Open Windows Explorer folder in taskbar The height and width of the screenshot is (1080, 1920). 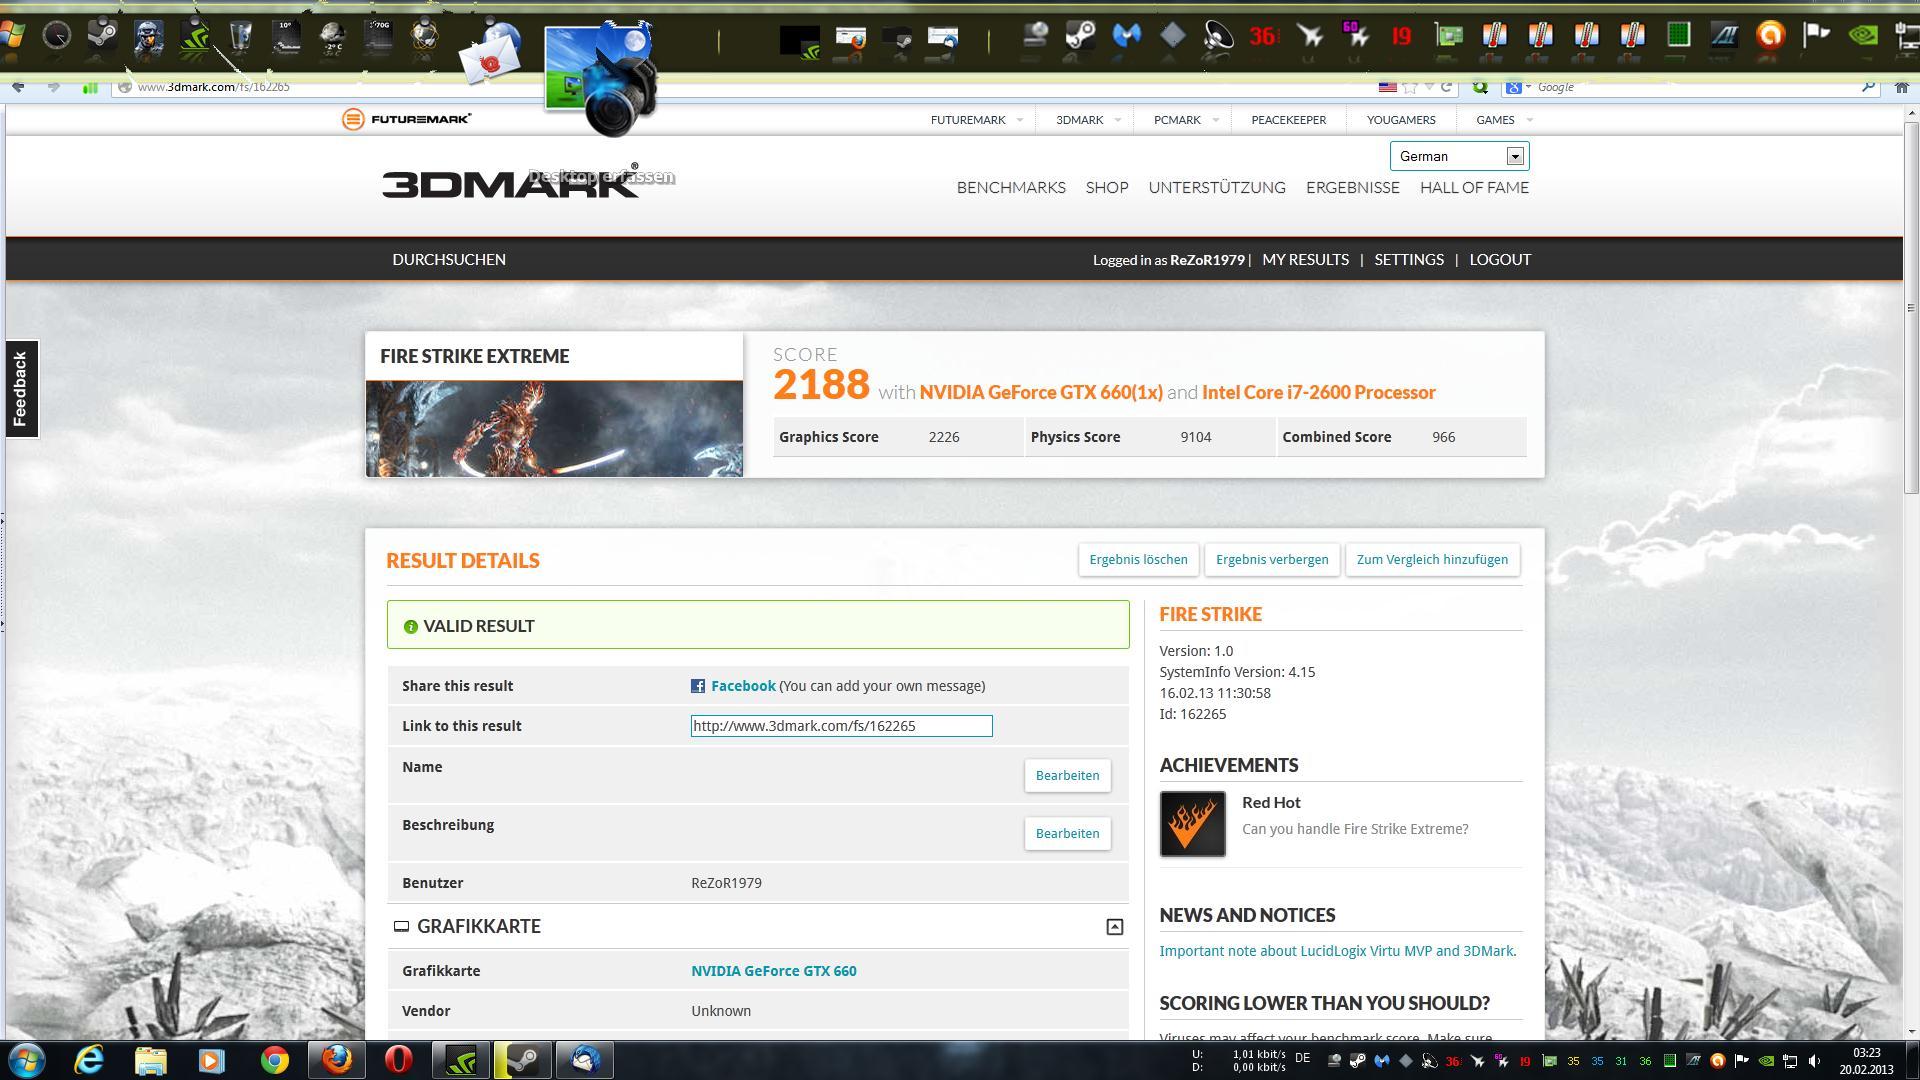click(x=150, y=1060)
